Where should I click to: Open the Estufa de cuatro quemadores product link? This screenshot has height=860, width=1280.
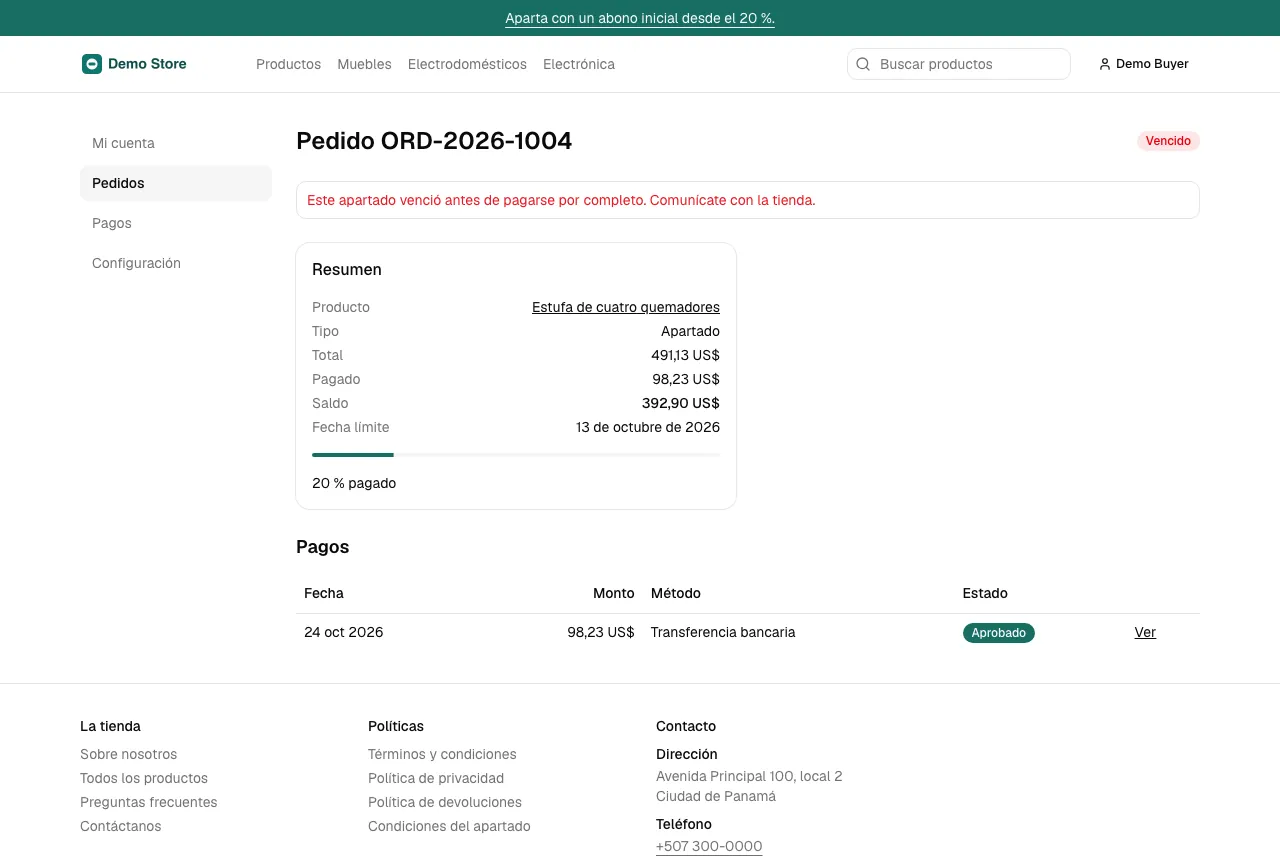626,307
